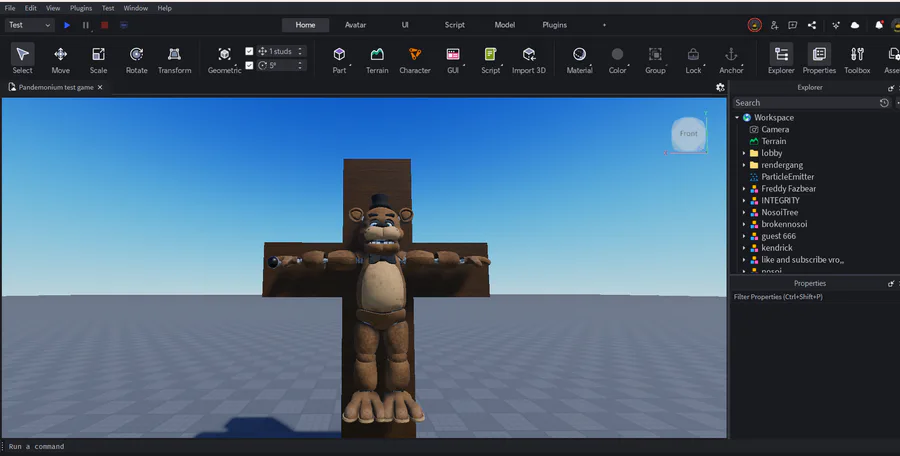Viewport: 900px width, 456px height.
Task: Collapse the Workspace tree node
Action: 737,118
